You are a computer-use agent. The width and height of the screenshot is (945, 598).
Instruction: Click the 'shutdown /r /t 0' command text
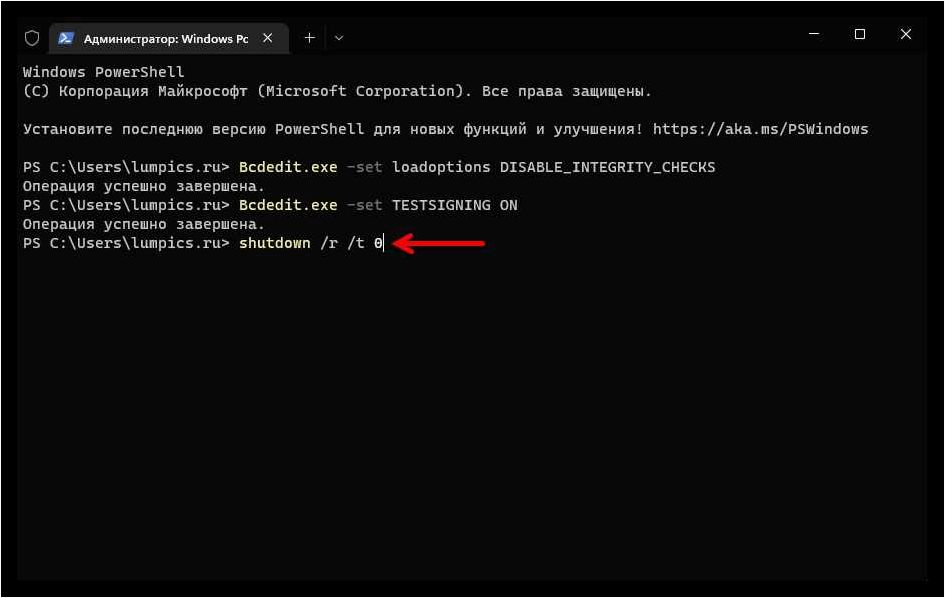pos(311,243)
